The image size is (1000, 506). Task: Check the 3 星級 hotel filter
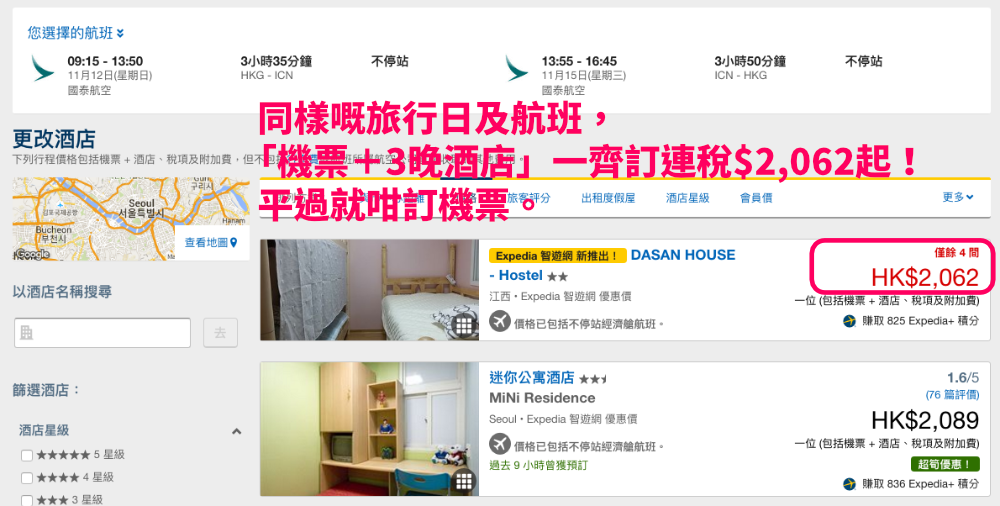[27, 500]
